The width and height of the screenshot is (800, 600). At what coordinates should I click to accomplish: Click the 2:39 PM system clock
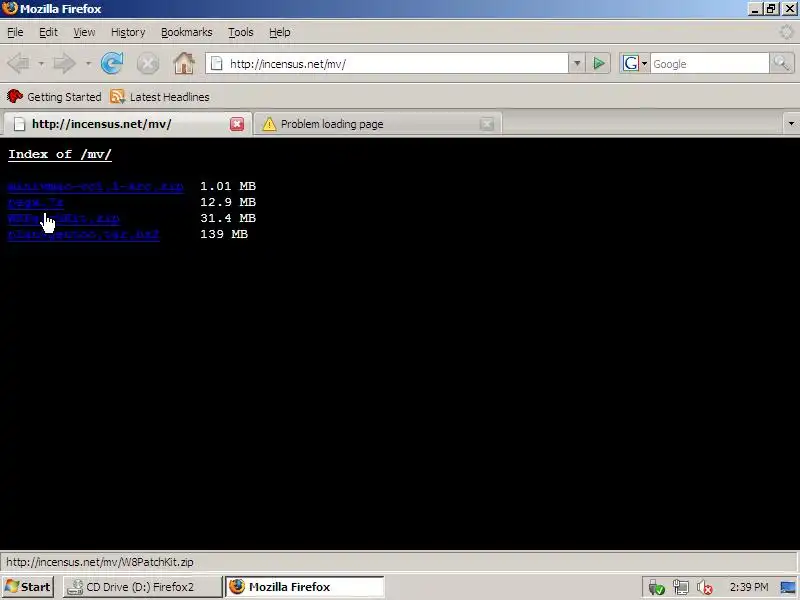(x=748, y=587)
